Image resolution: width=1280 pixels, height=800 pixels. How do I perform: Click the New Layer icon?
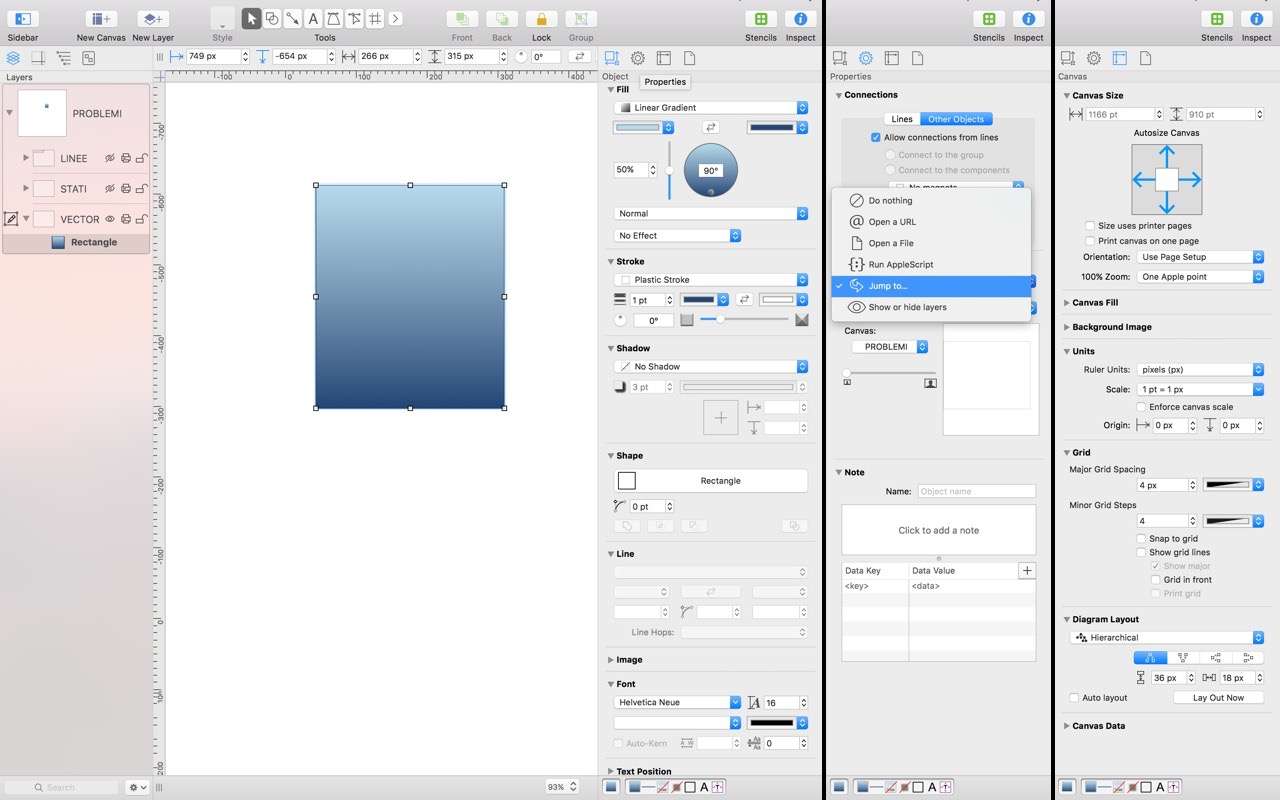point(152,19)
